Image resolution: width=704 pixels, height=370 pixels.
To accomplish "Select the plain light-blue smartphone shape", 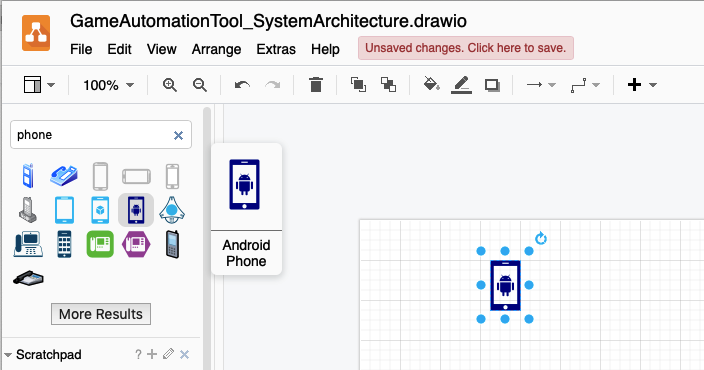I will [64, 210].
